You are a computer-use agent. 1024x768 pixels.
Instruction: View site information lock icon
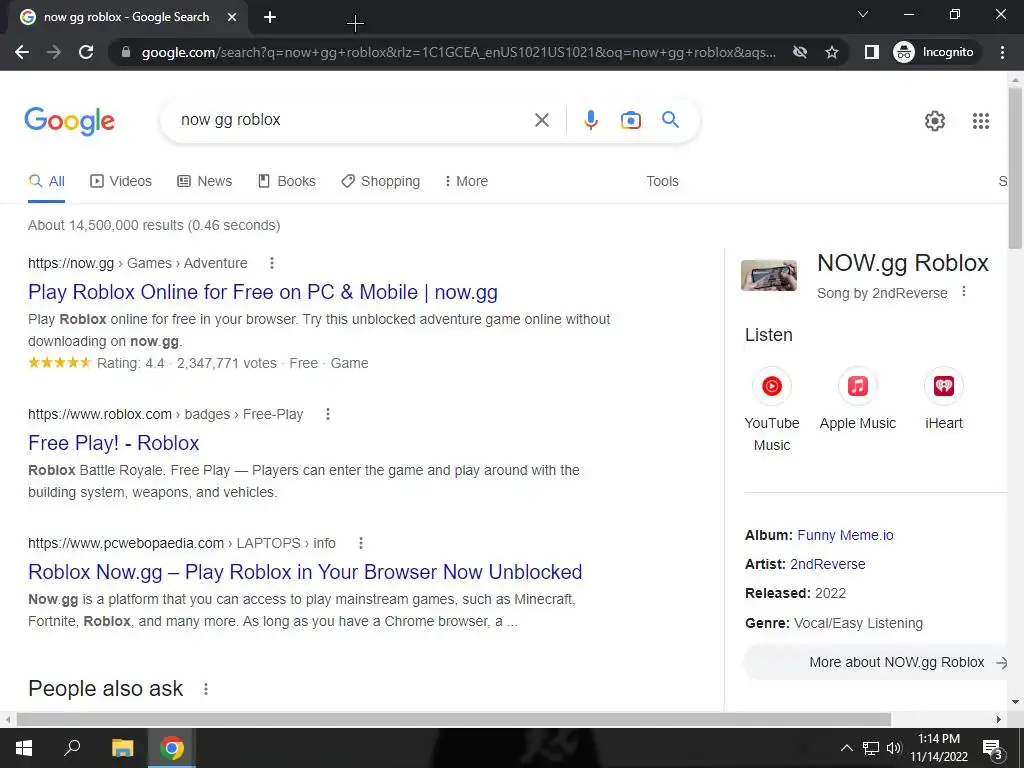tap(126, 52)
